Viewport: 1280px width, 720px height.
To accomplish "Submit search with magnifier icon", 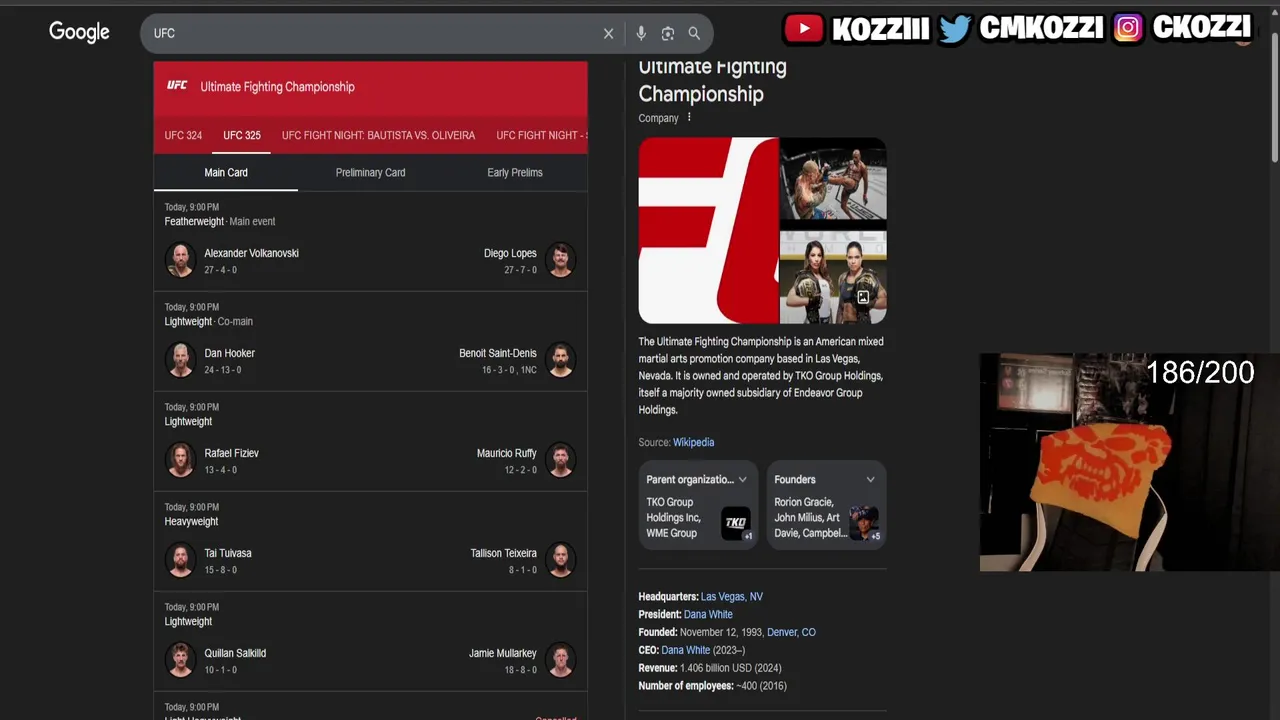I will [x=694, y=34].
